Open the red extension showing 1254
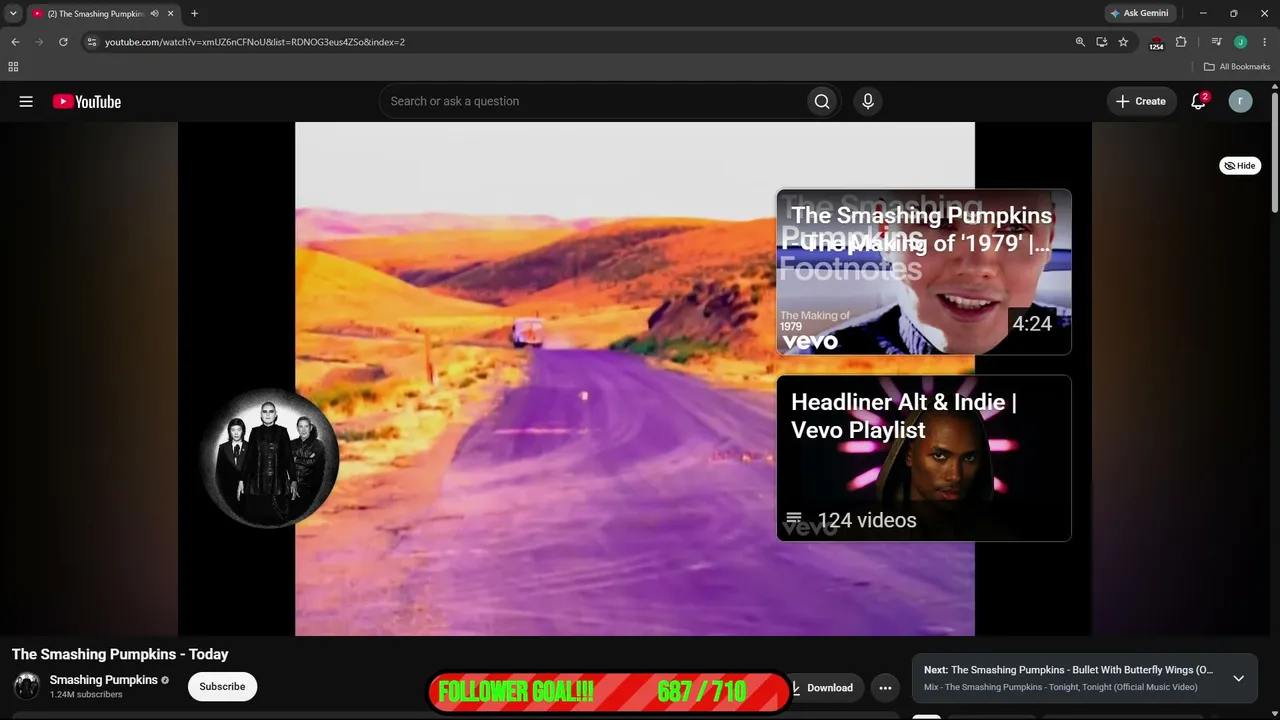The image size is (1280, 720). pos(1156,43)
